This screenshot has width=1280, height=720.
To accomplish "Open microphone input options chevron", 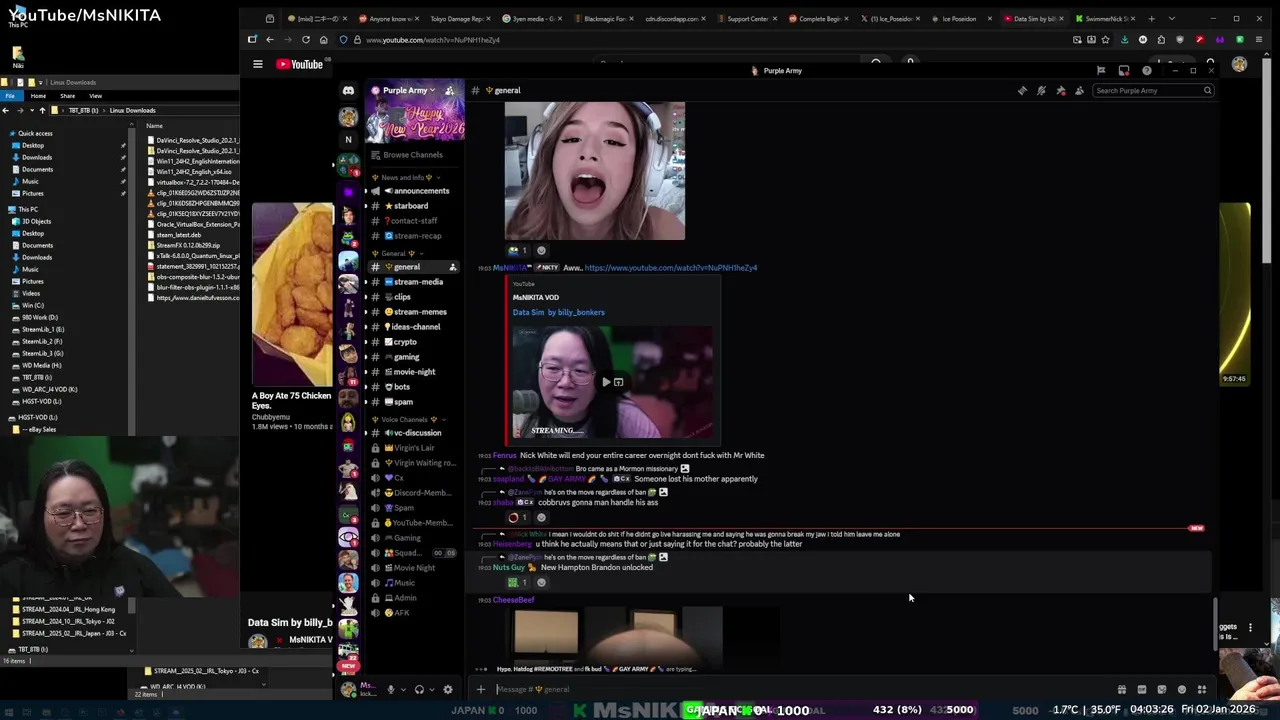I will [x=403, y=689].
